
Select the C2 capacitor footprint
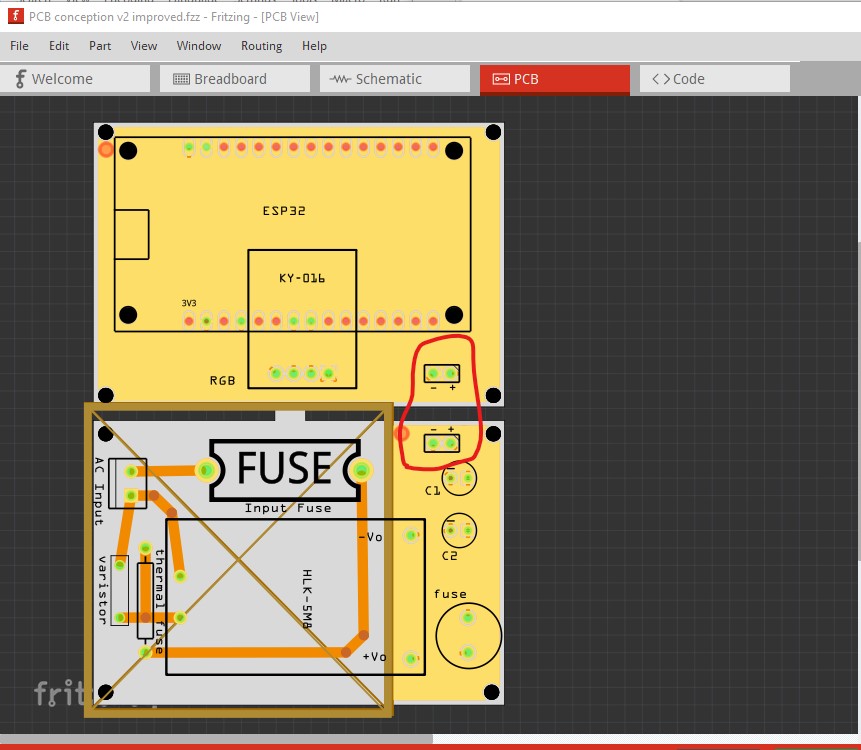(459, 530)
